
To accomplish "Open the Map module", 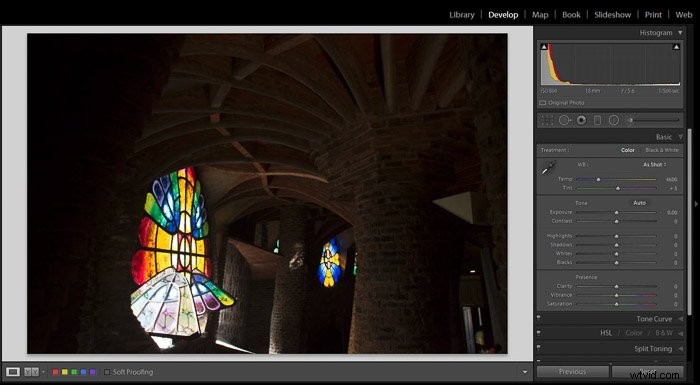I will click(540, 15).
